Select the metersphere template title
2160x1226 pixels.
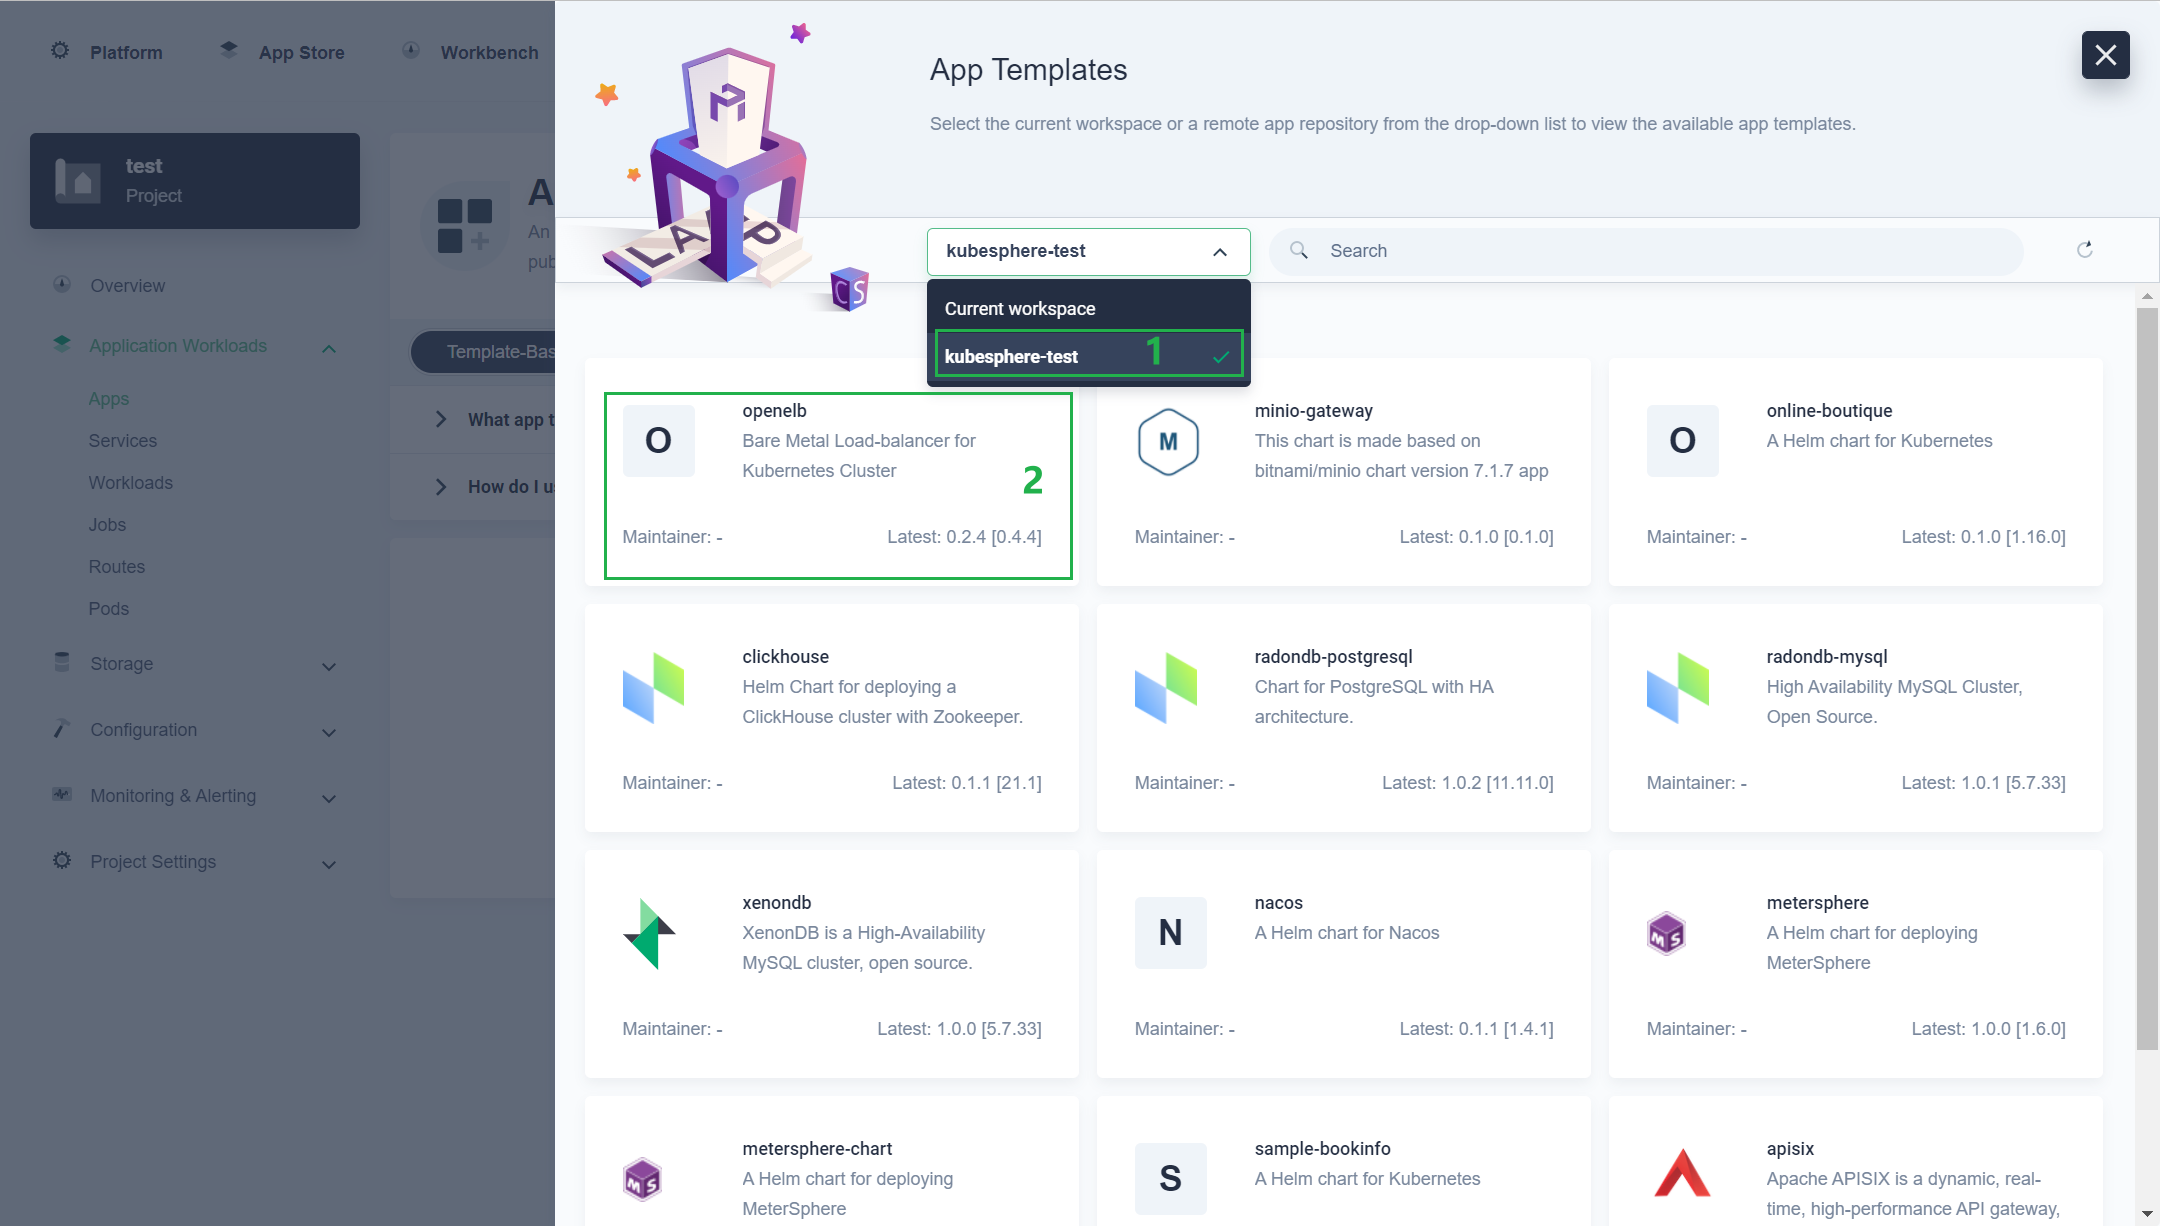click(x=1817, y=903)
